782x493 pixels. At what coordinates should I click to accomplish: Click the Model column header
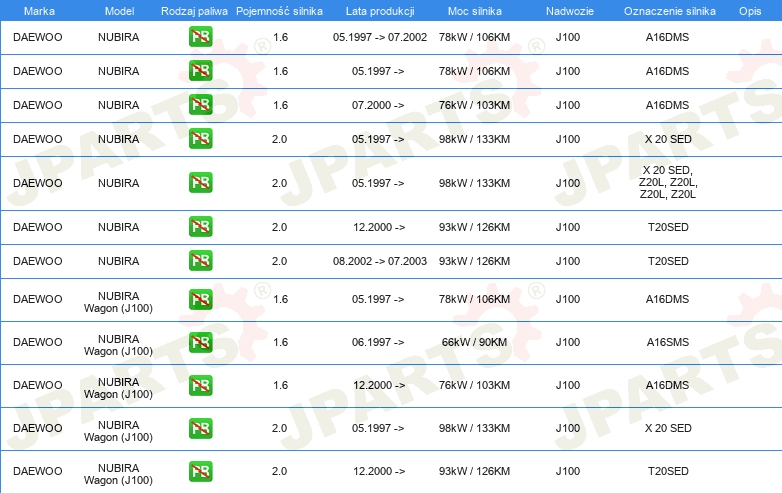(119, 11)
